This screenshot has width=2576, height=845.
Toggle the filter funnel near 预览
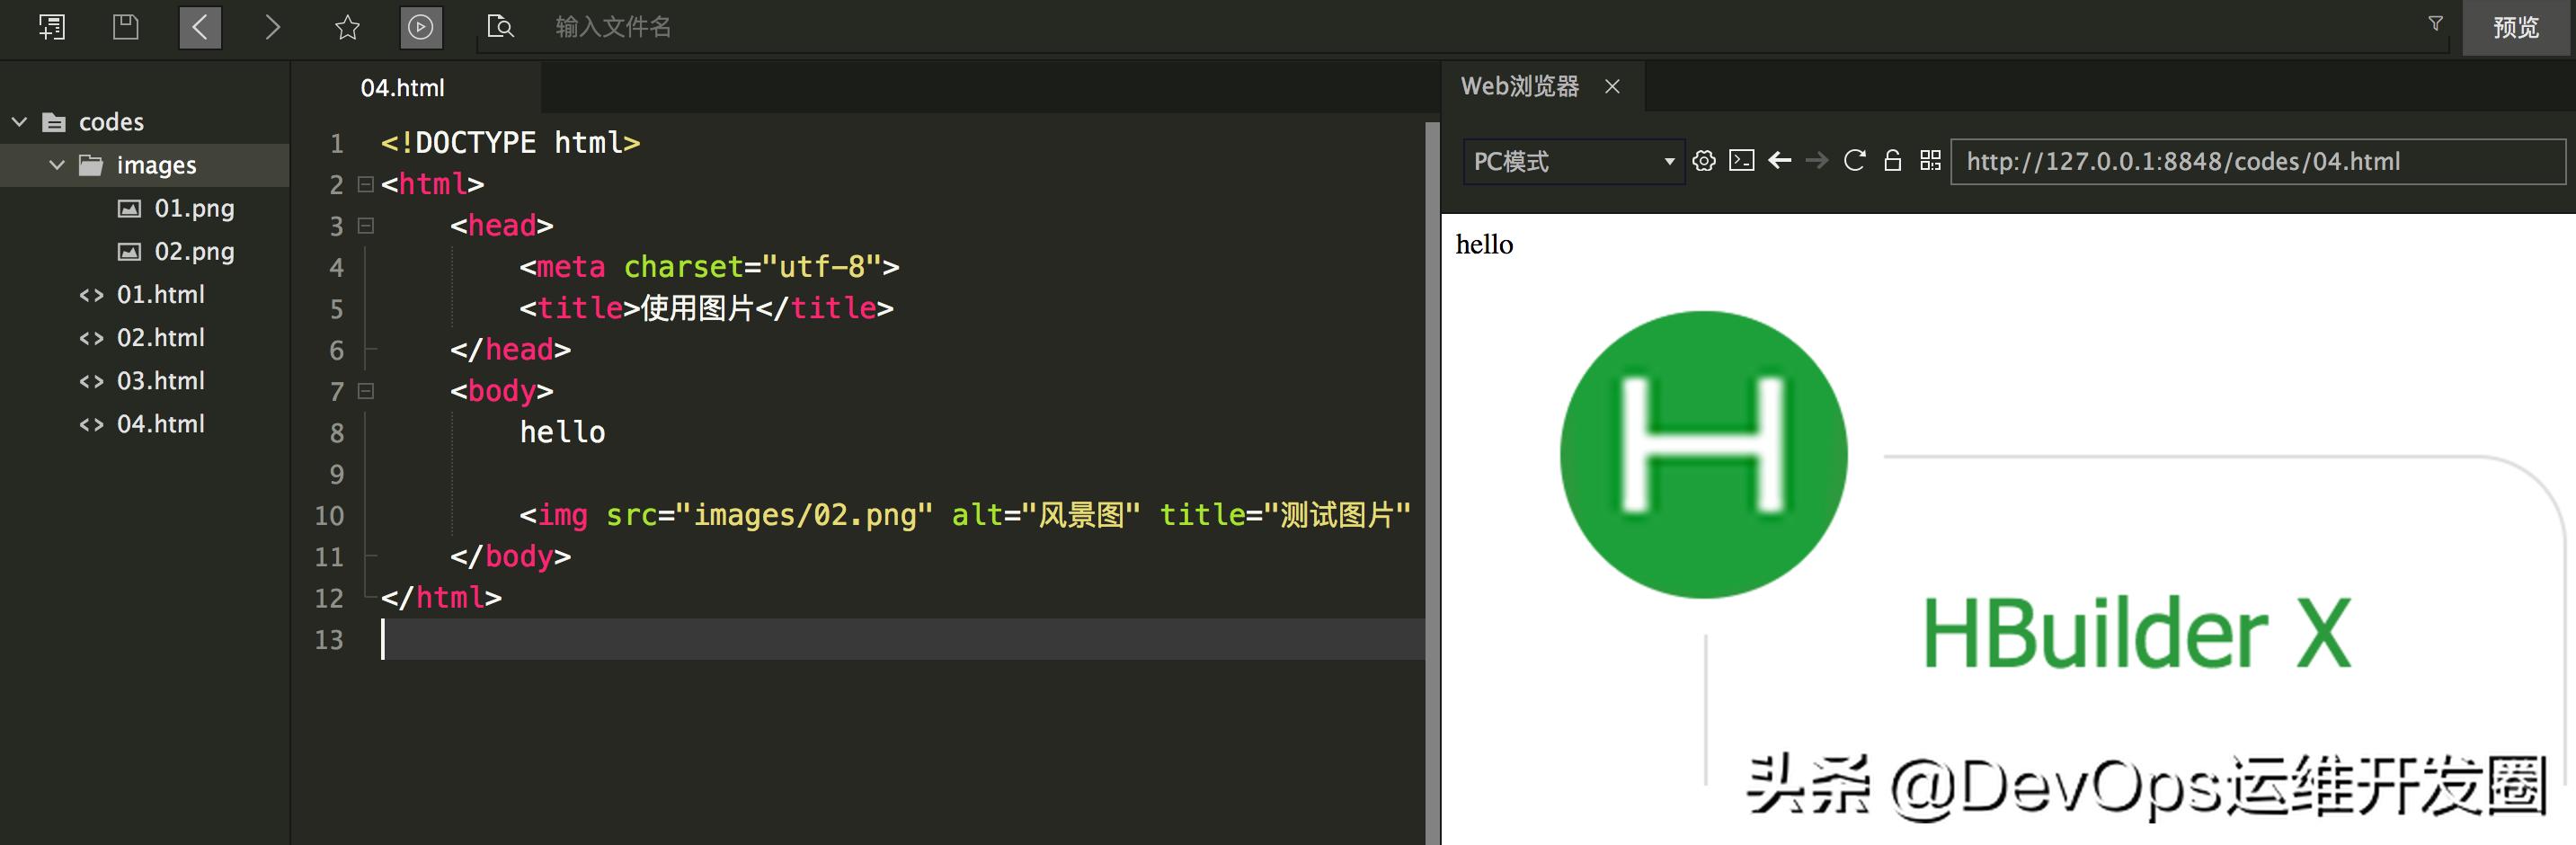[2434, 27]
